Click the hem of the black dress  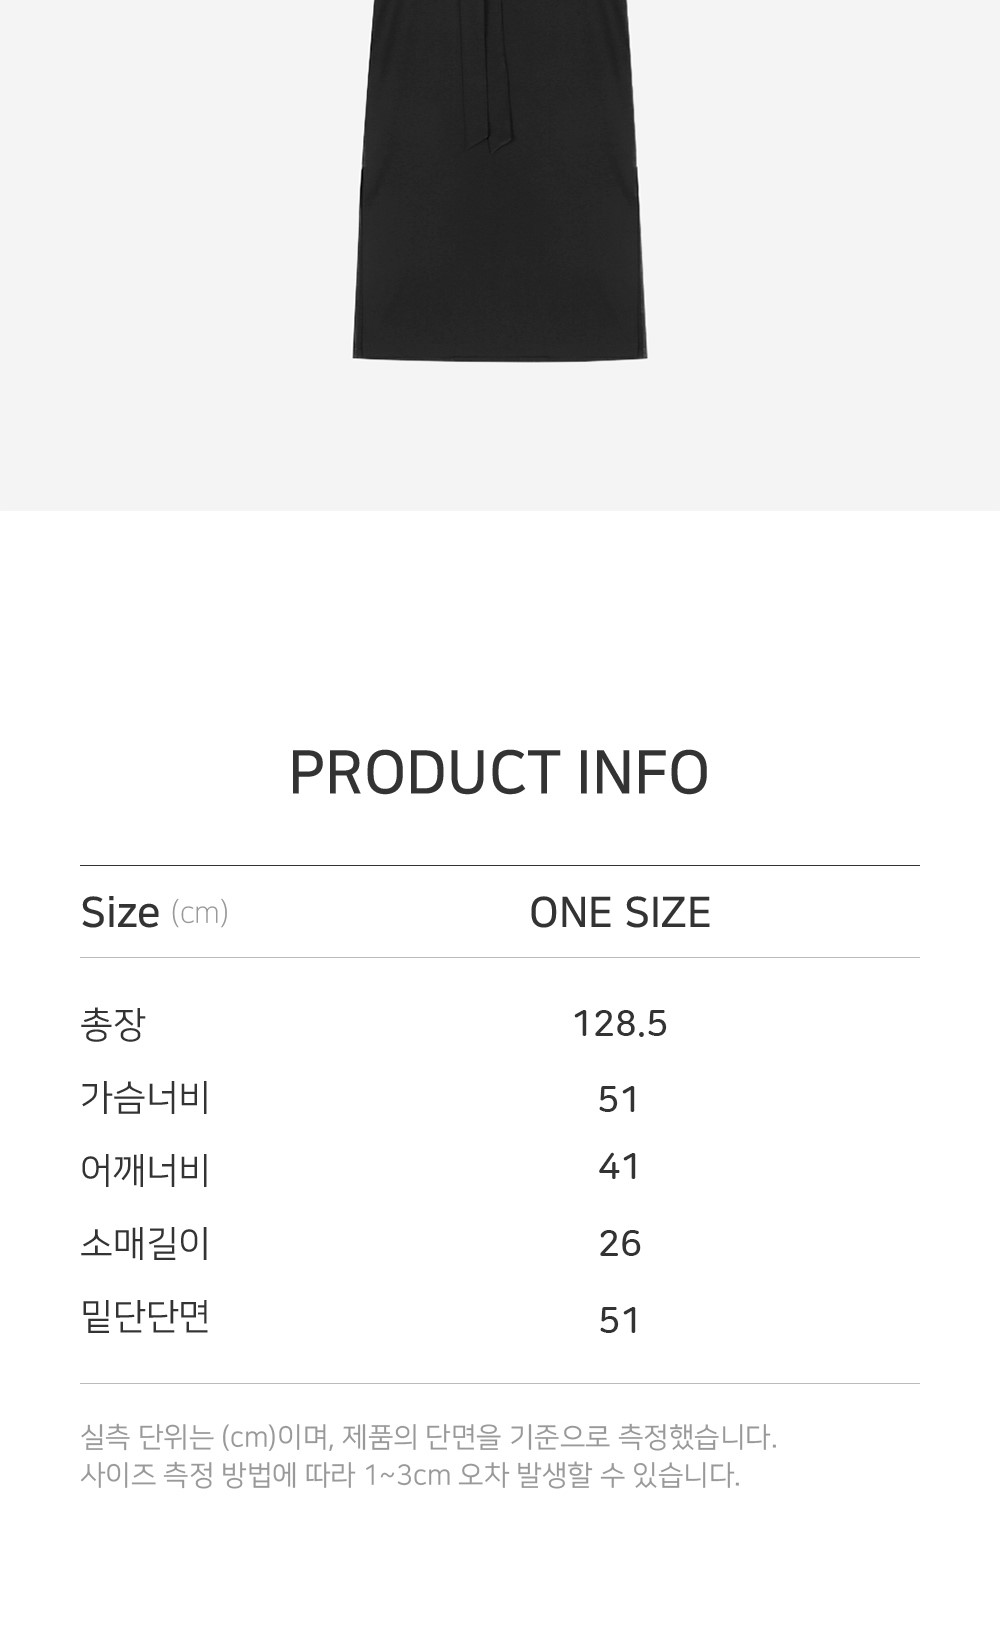tap(500, 350)
